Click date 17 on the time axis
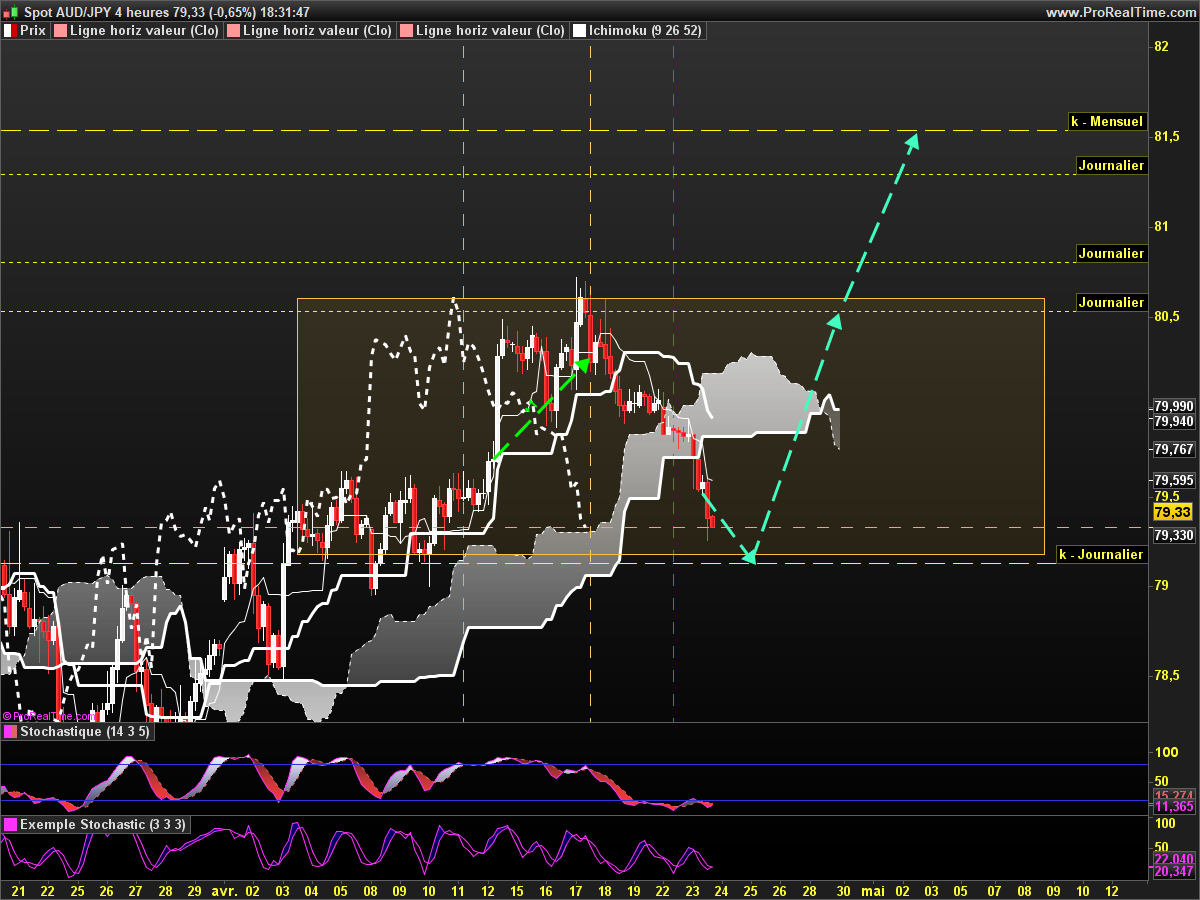This screenshot has height=900, width=1200. [575, 890]
